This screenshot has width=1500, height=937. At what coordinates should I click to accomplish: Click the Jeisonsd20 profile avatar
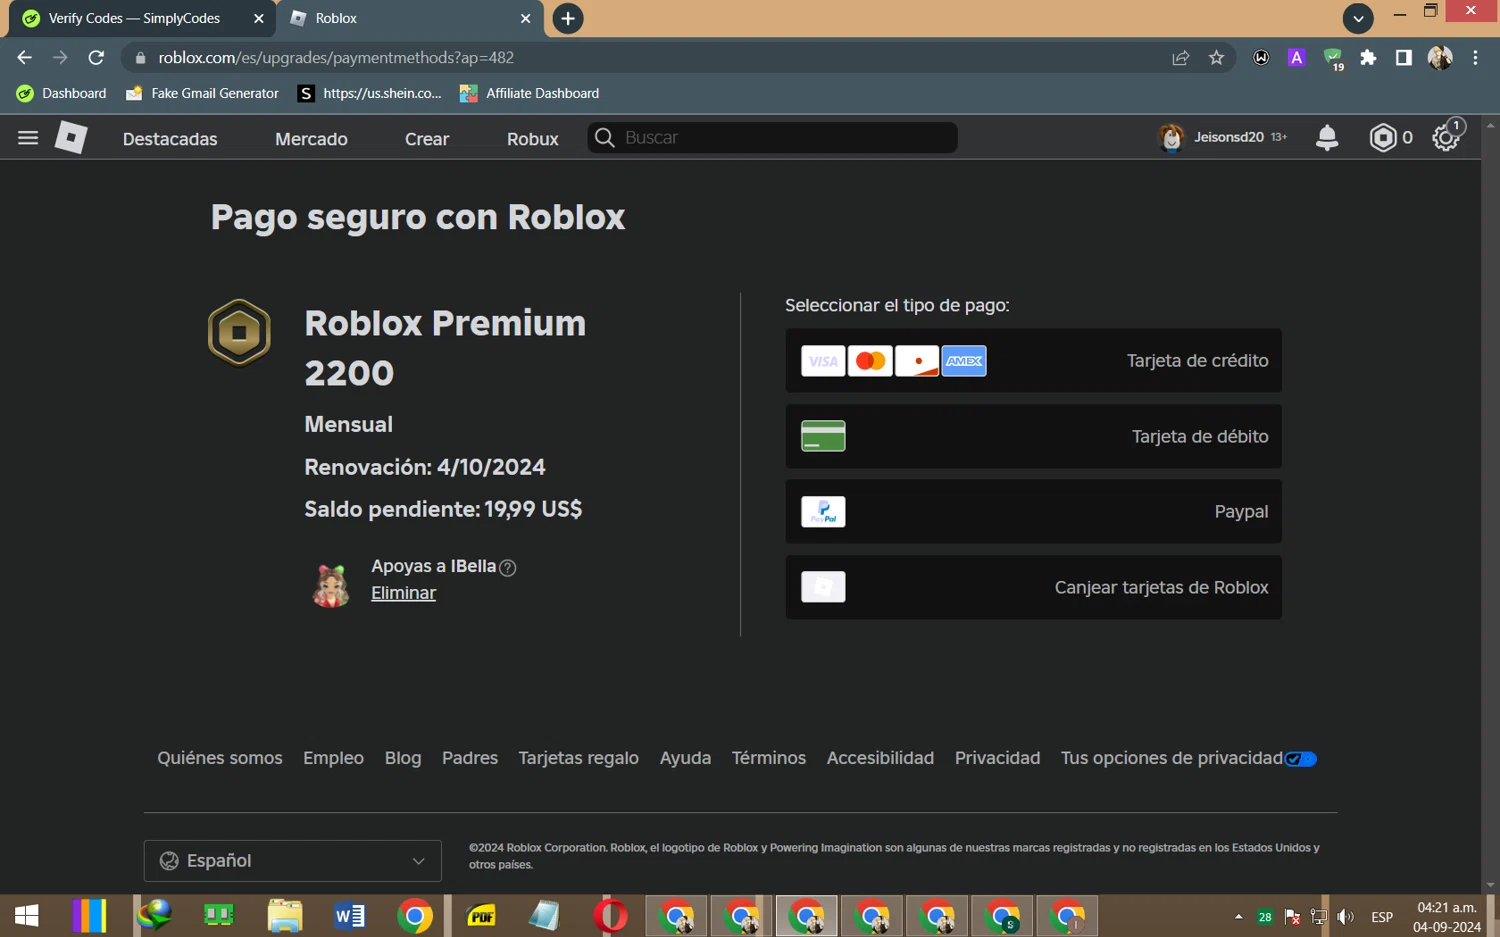(1170, 137)
